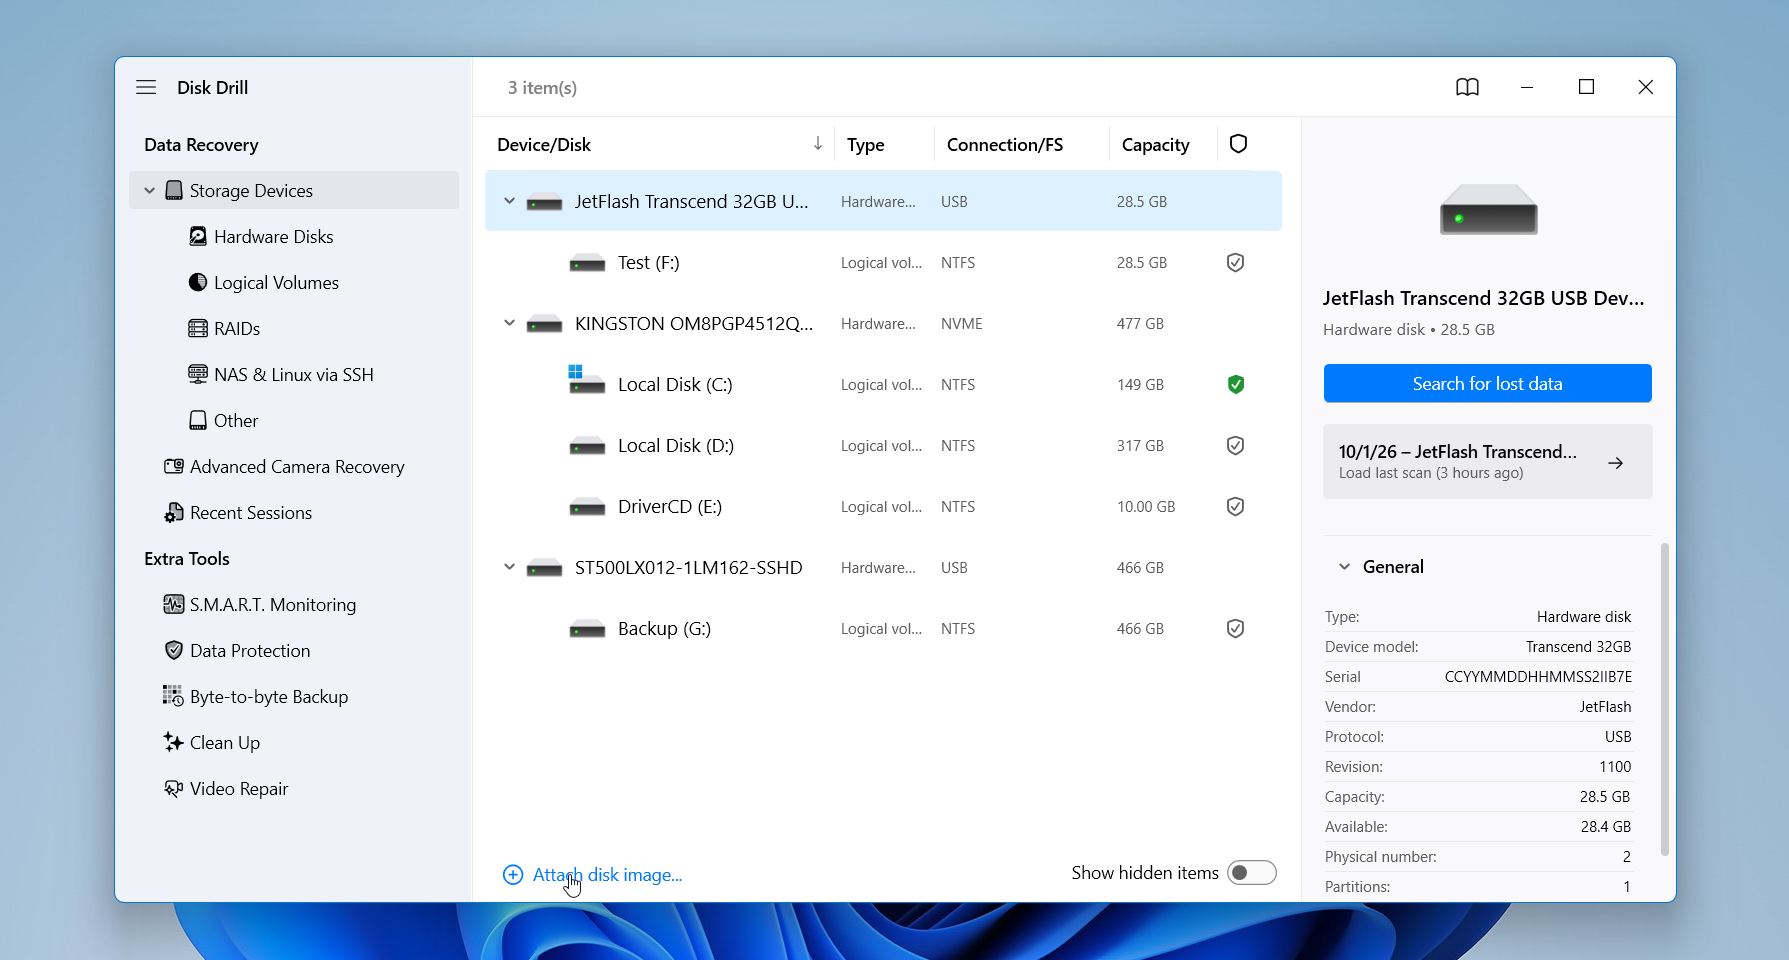Load last scan of JetFlash Transcend

(x=1487, y=462)
